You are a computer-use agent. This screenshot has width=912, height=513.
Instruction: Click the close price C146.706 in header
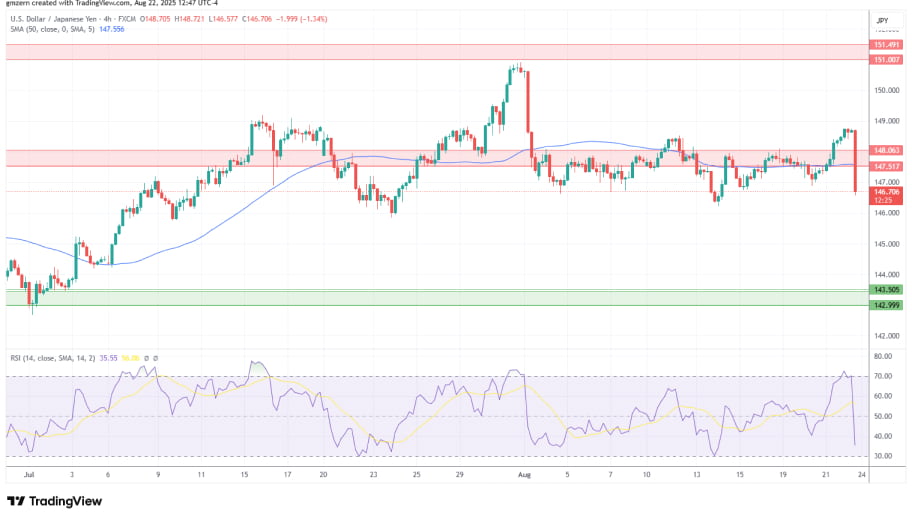[x=256, y=19]
